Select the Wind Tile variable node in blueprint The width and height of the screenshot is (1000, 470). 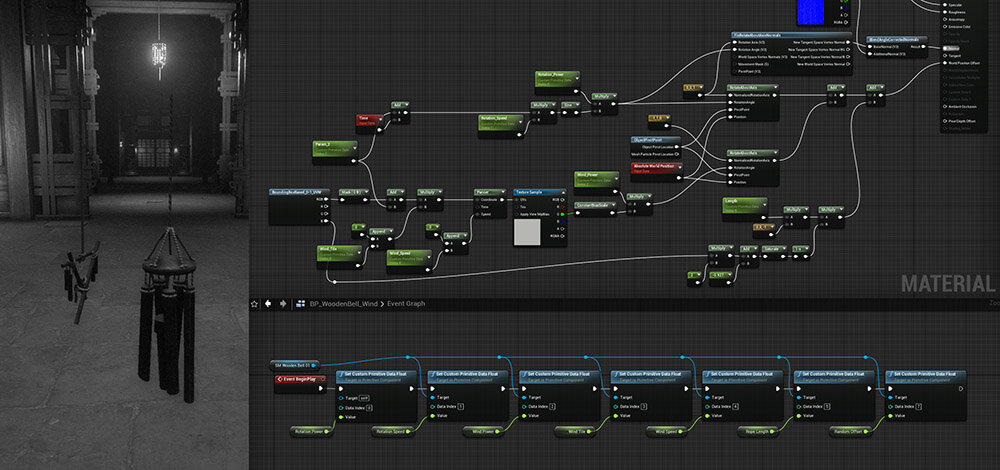click(575, 432)
